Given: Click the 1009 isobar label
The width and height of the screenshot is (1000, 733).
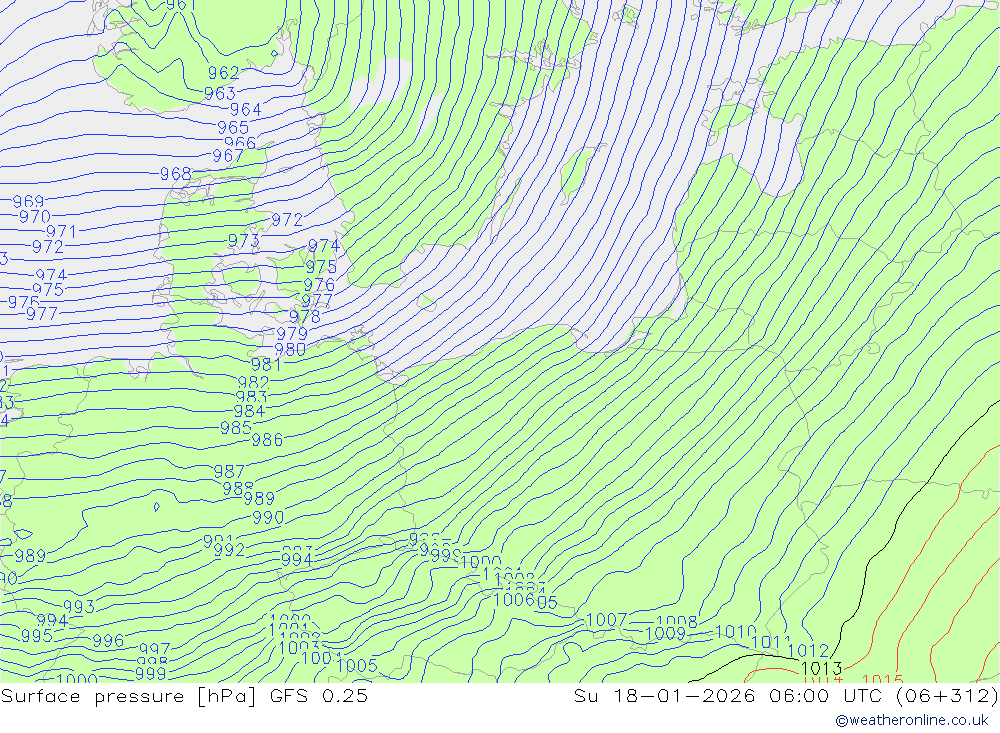Looking at the screenshot, I should click(x=665, y=634).
